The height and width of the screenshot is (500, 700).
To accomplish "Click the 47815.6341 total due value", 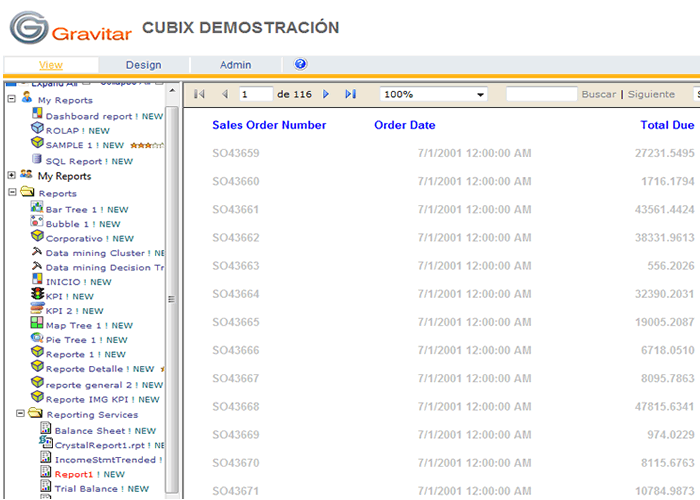I will [664, 406].
